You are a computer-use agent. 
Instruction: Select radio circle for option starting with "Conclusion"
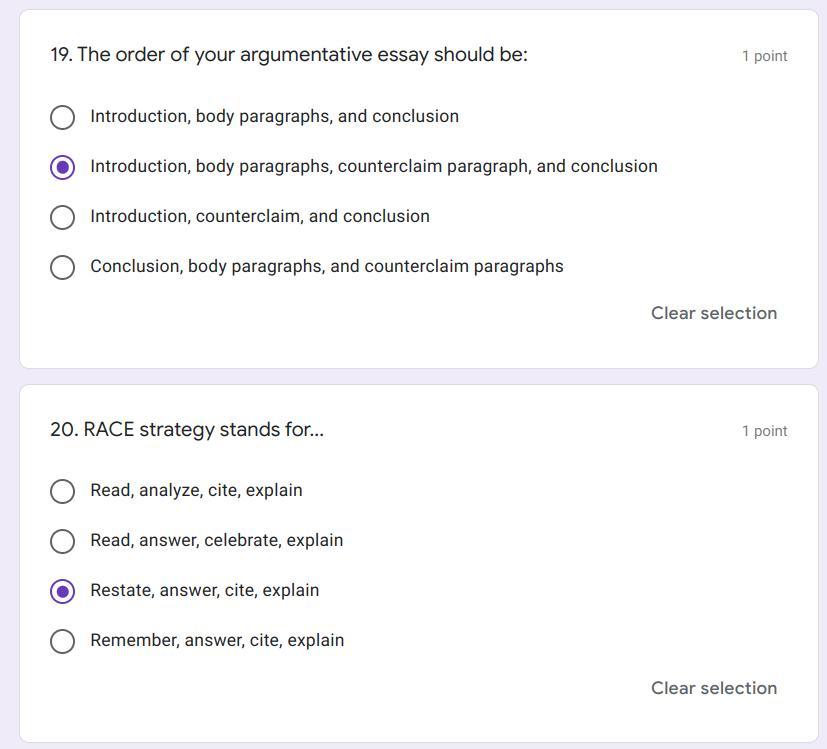click(x=62, y=267)
